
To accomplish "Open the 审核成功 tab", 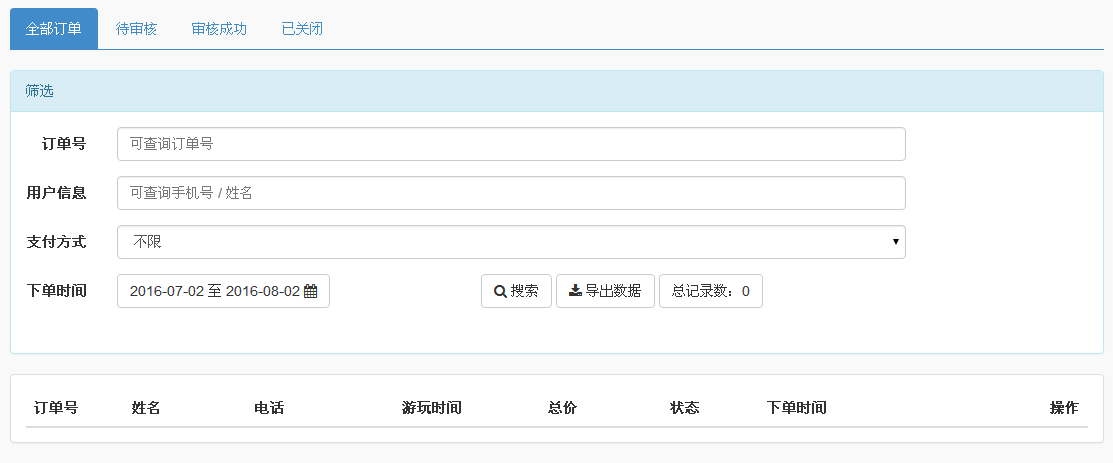I will point(219,29).
